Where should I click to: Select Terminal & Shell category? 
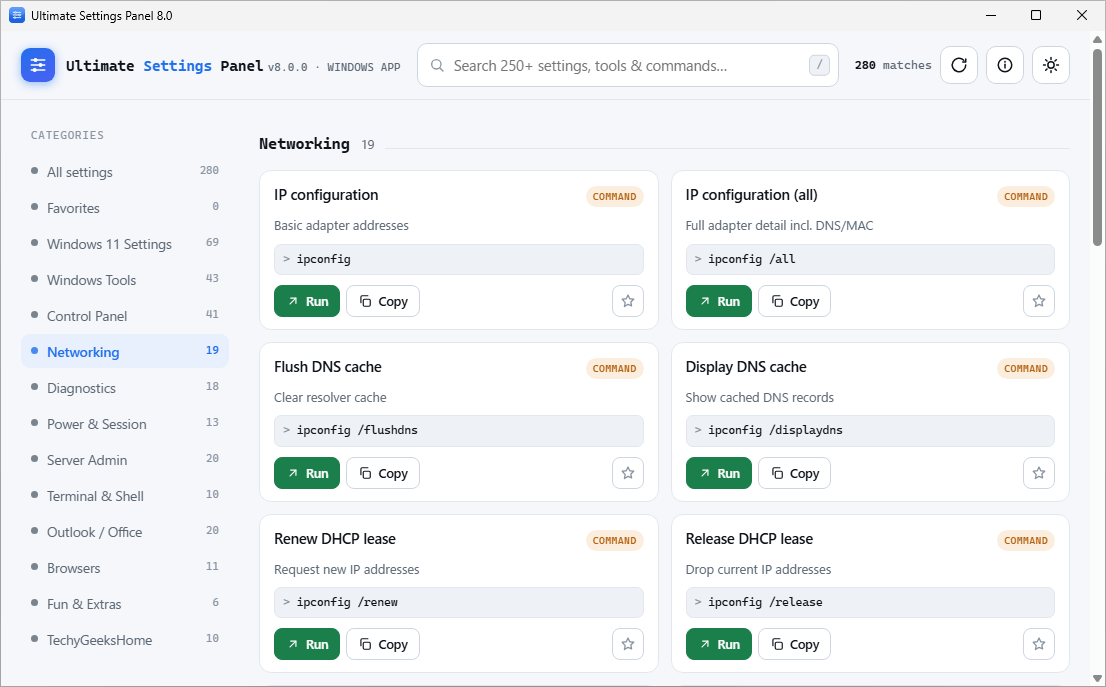[x=125, y=495]
